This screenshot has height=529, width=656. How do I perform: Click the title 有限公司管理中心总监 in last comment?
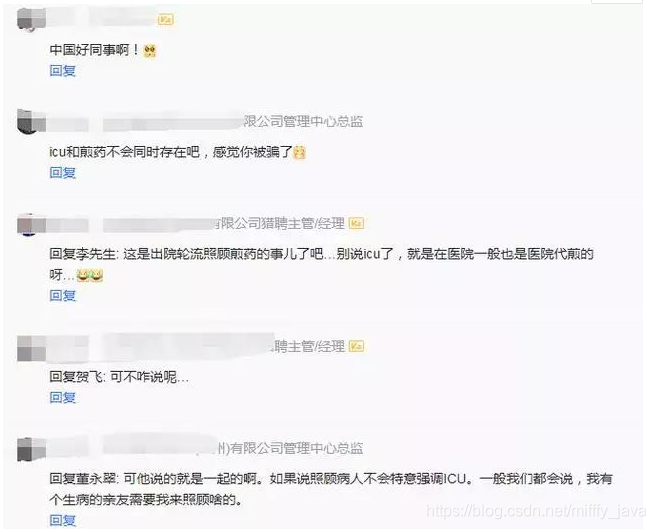(296, 448)
